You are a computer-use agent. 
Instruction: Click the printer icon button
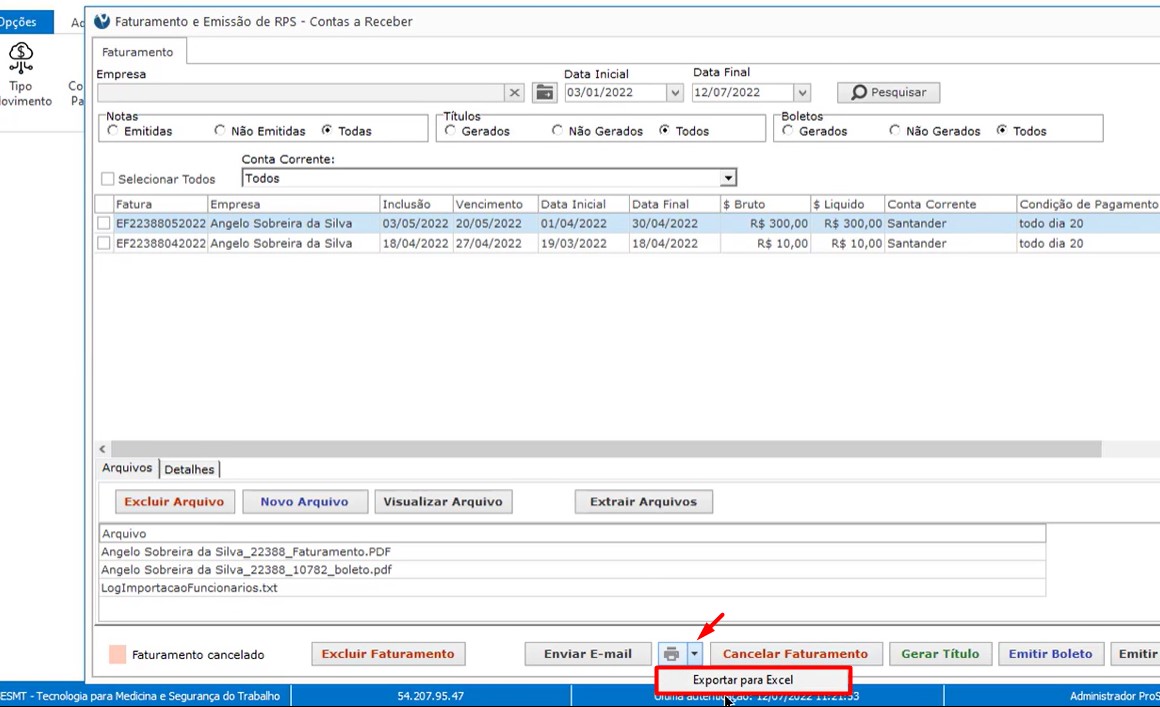coord(671,654)
